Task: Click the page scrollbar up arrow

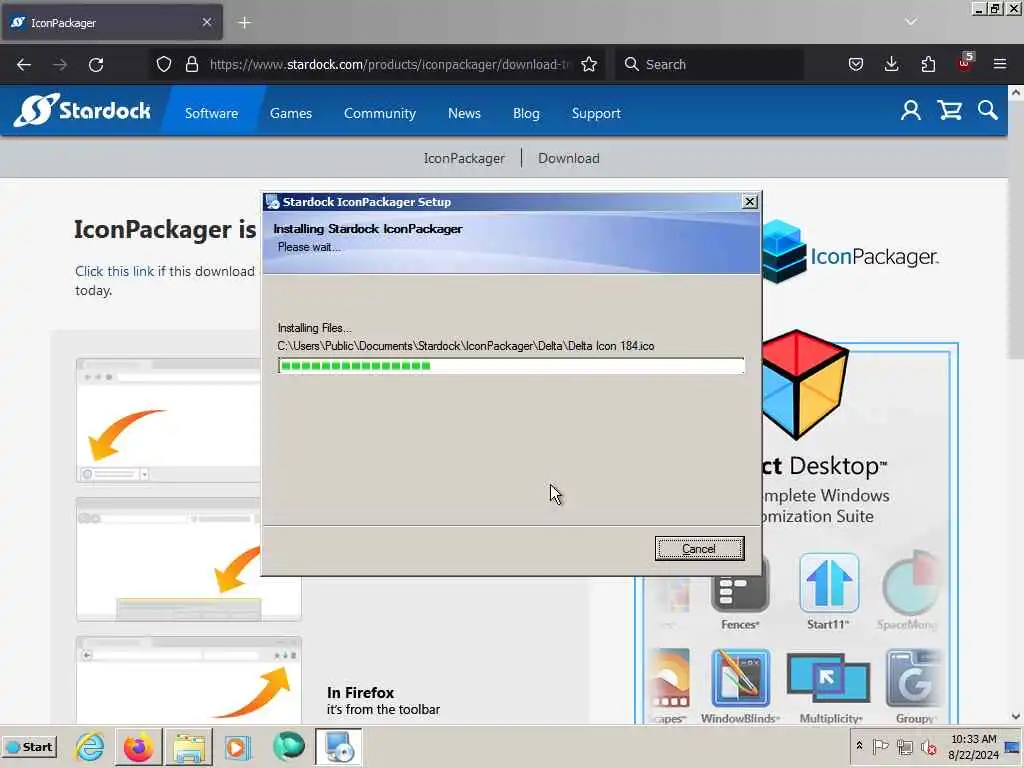Action: click(1016, 93)
